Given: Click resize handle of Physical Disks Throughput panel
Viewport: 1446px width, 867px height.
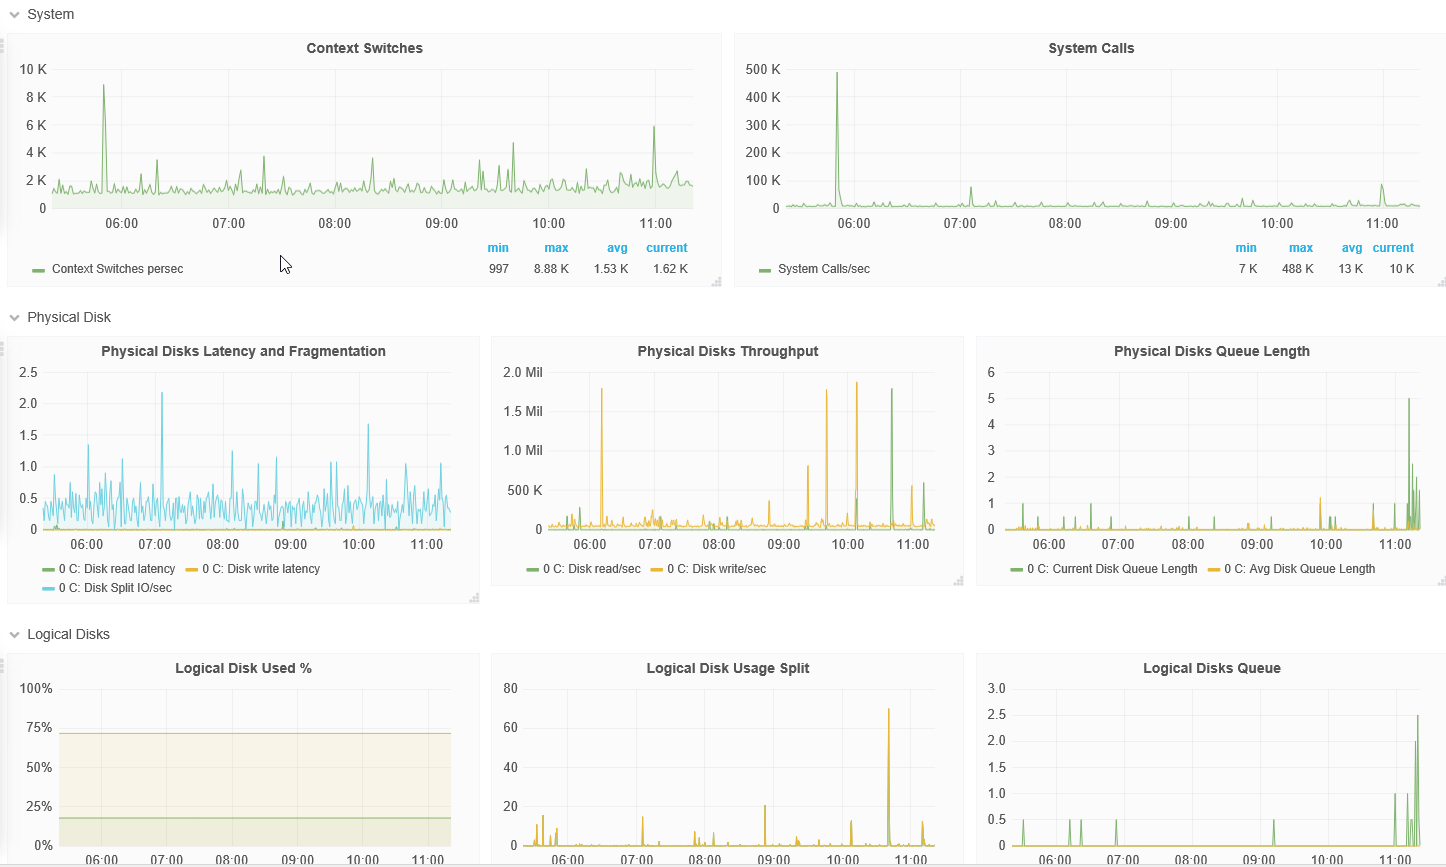Looking at the screenshot, I should pyautogui.click(x=958, y=580).
